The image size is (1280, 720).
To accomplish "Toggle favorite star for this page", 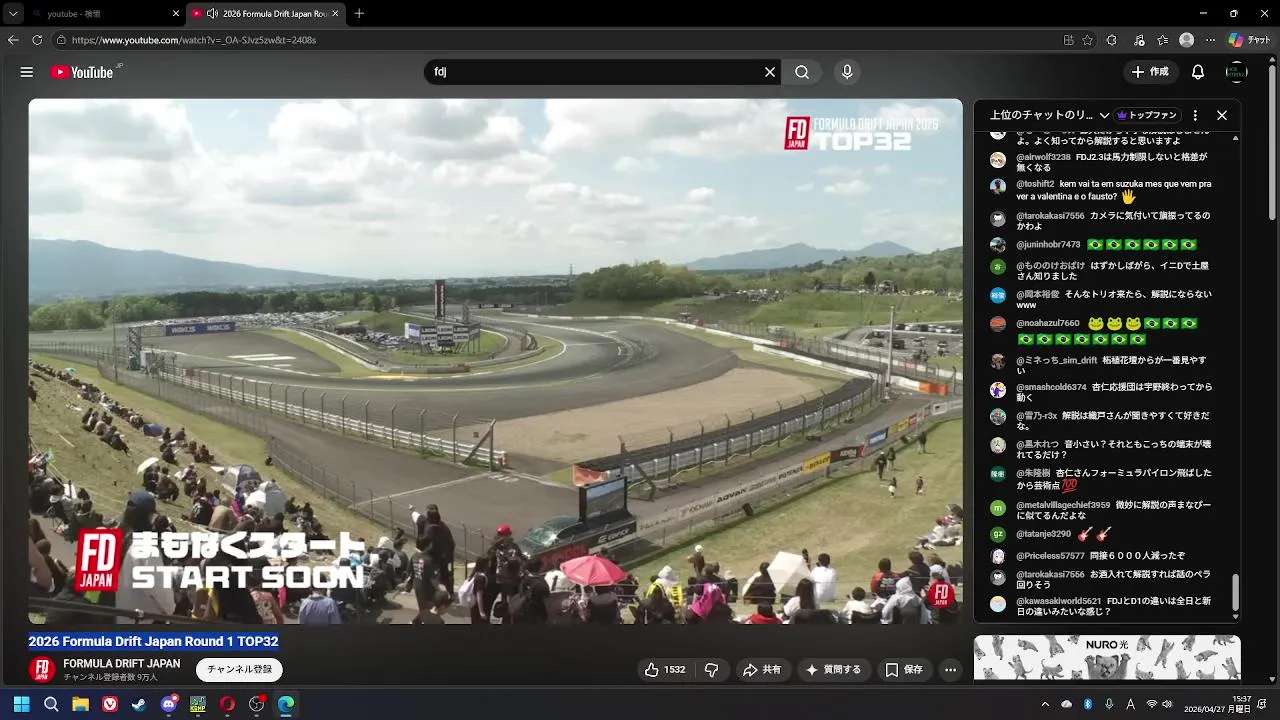I will (1087, 40).
